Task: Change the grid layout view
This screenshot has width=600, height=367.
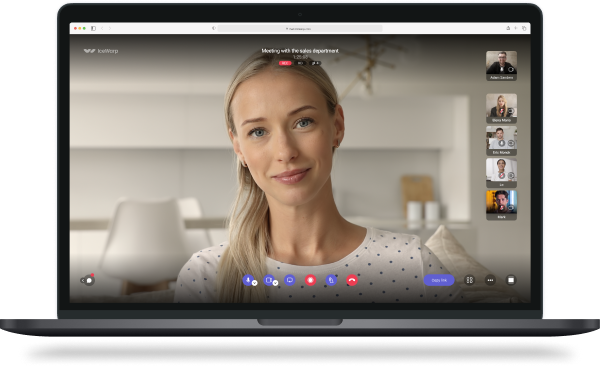Action: pyautogui.click(x=470, y=280)
